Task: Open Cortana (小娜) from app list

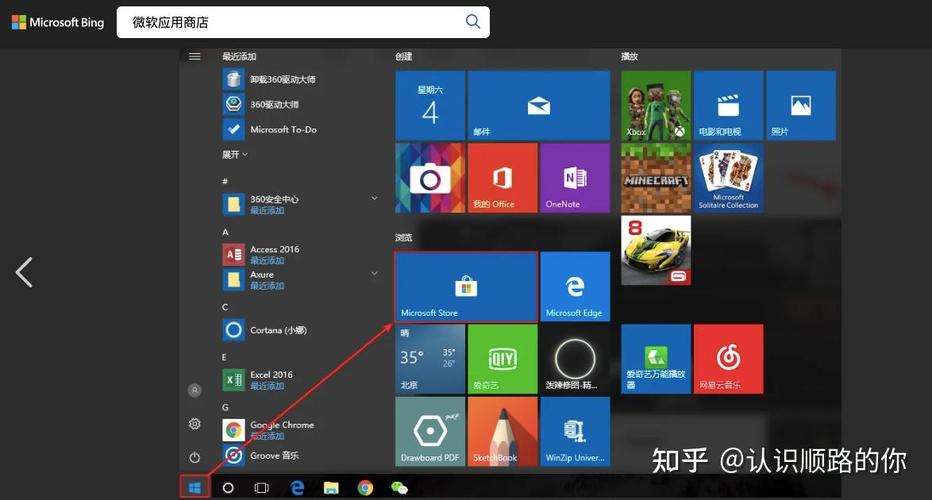Action: tap(265, 330)
